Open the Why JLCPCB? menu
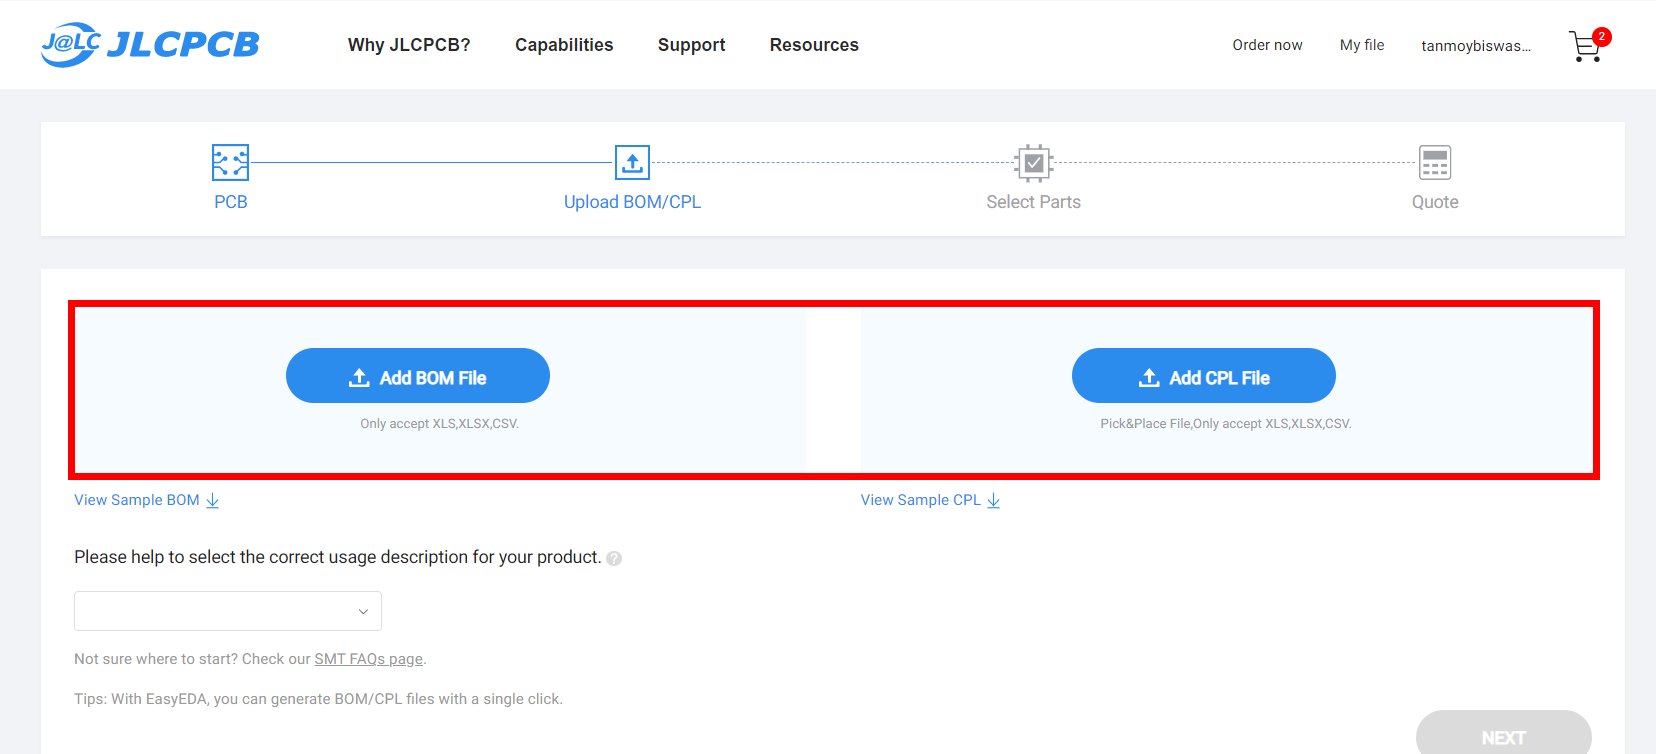This screenshot has width=1656, height=754. (x=409, y=45)
